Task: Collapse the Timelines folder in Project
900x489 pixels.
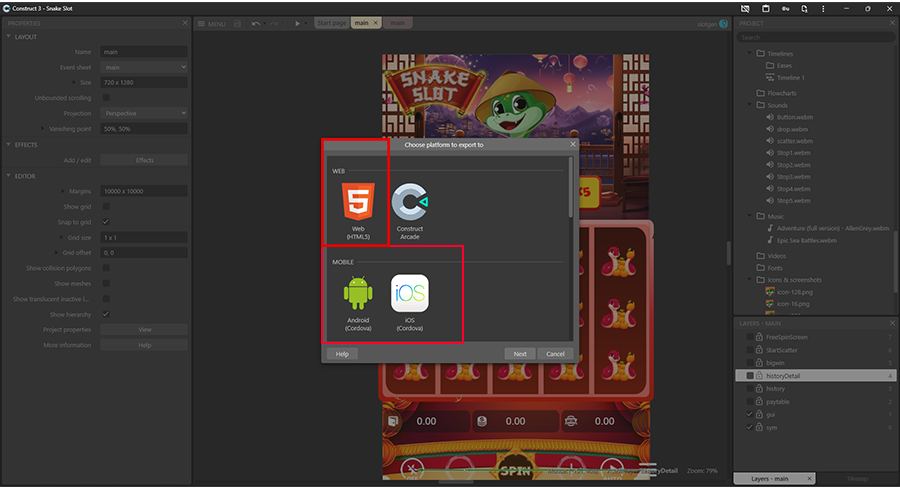Action: coord(750,53)
